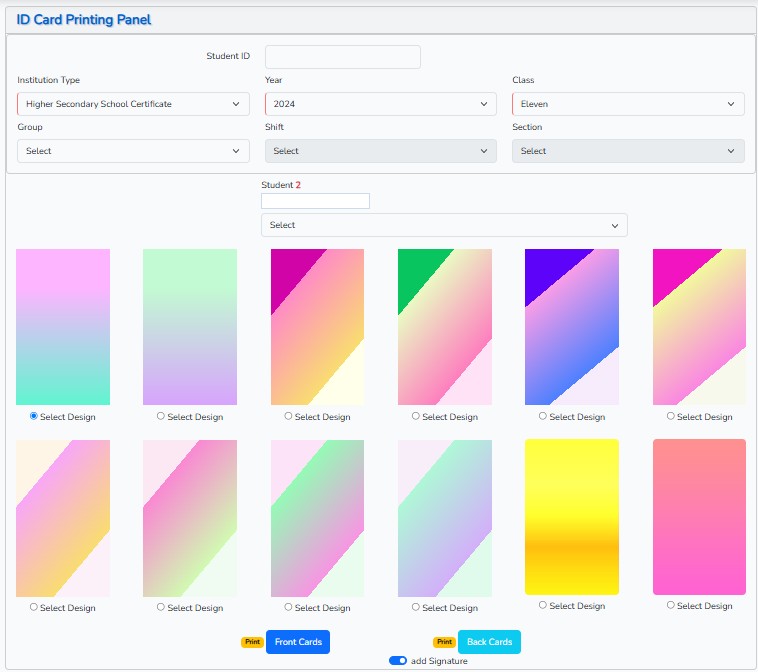Image resolution: width=758 pixels, height=672 pixels.
Task: Open the Class dropdown showing Eleven
Action: tap(628, 104)
